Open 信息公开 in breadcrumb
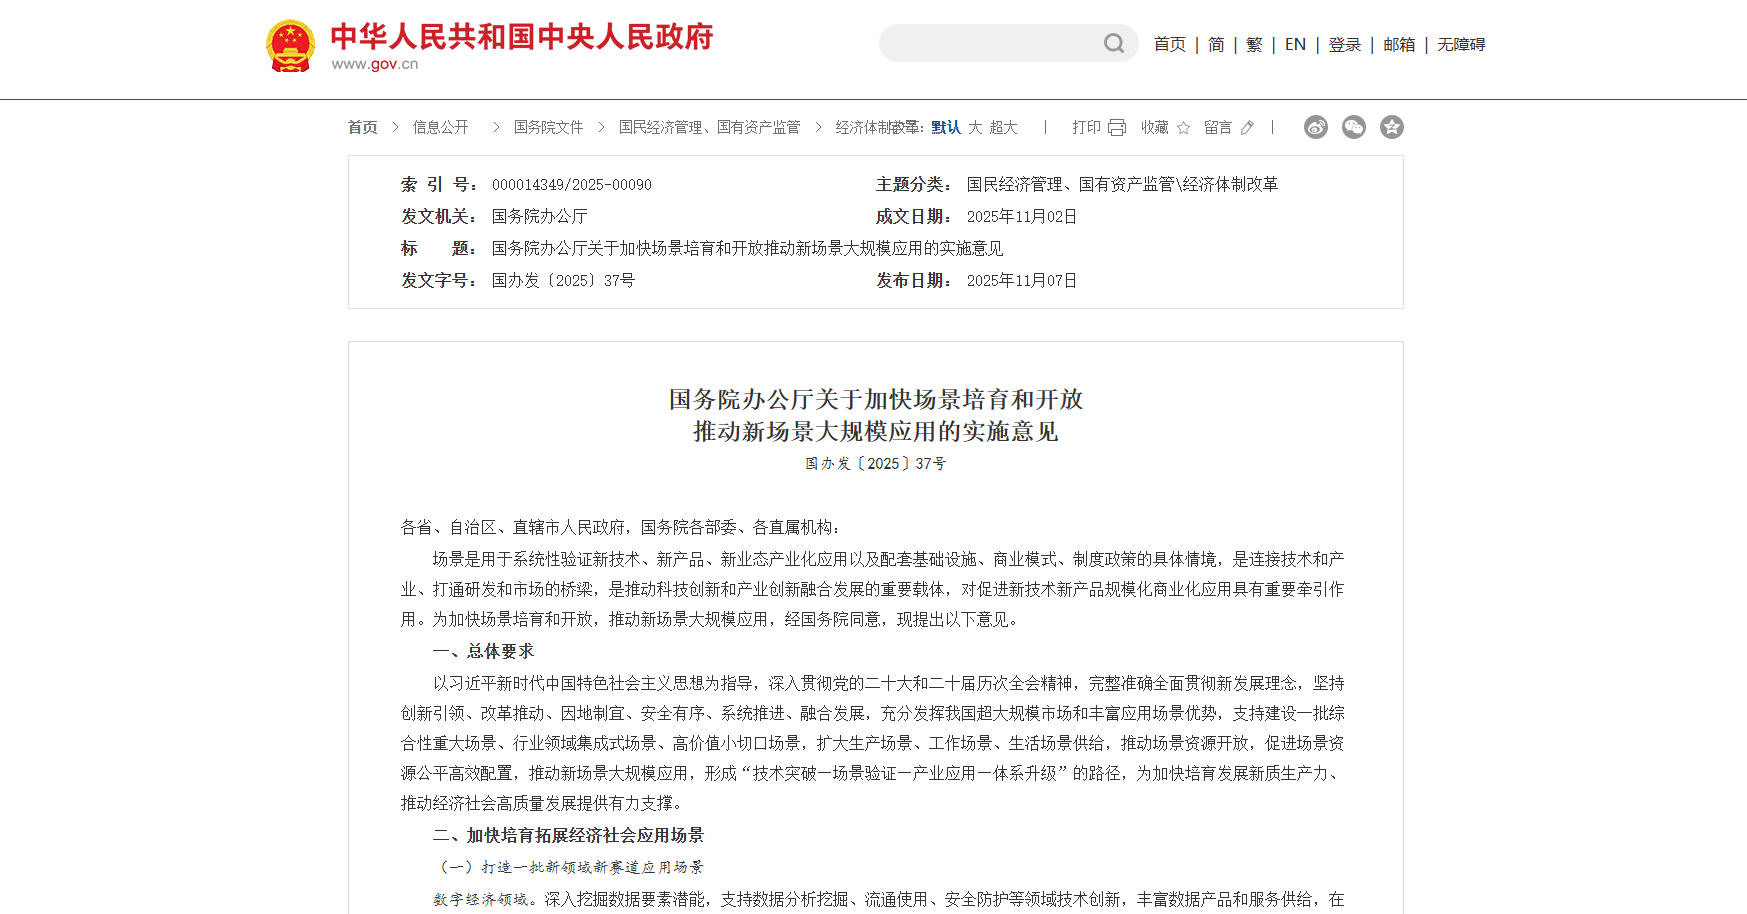The image size is (1747, 914). 440,127
